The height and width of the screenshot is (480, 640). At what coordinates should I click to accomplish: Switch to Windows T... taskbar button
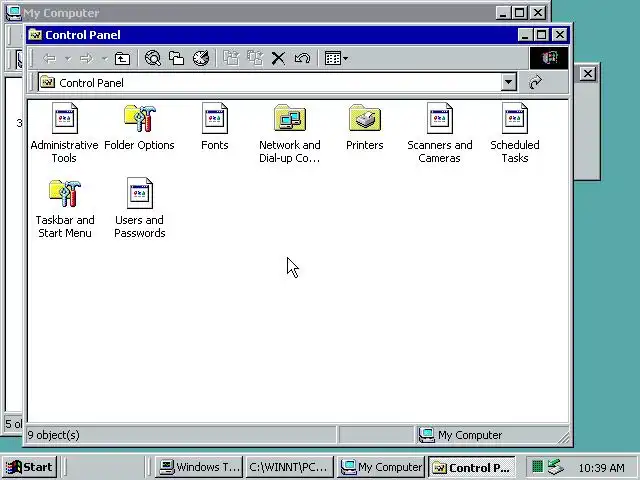199,467
